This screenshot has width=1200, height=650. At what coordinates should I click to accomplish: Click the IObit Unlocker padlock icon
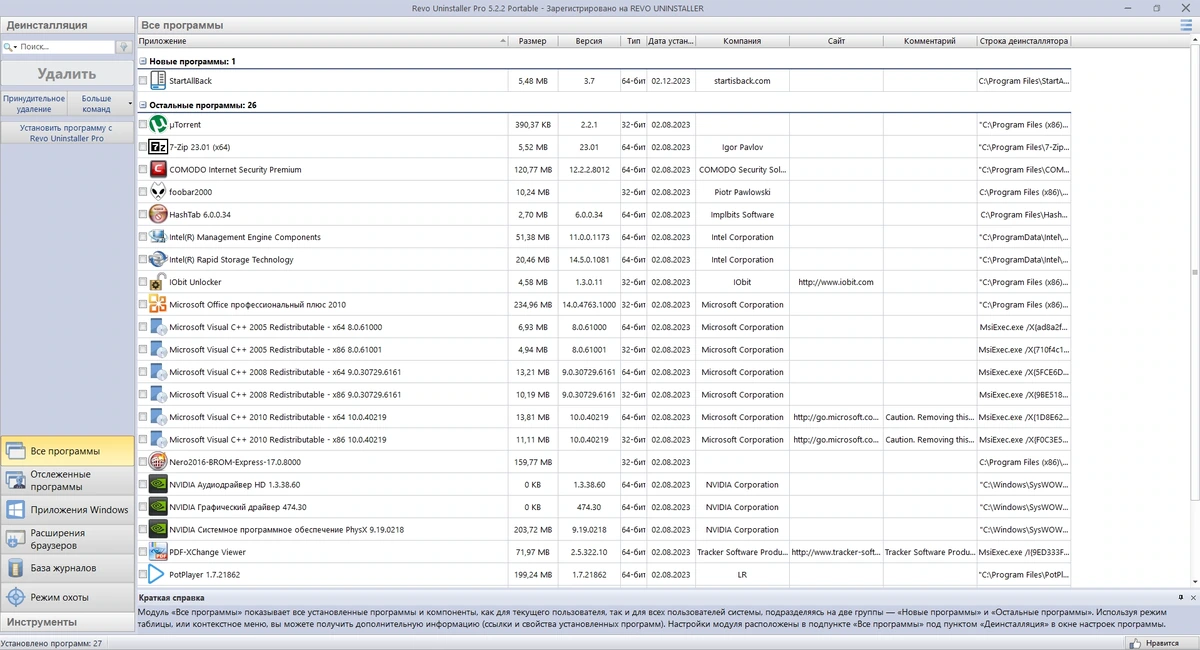point(157,282)
